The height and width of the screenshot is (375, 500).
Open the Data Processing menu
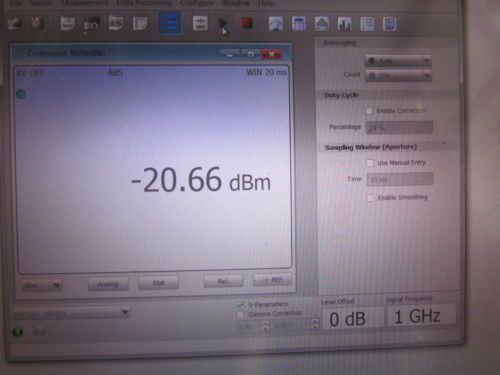point(144,3)
